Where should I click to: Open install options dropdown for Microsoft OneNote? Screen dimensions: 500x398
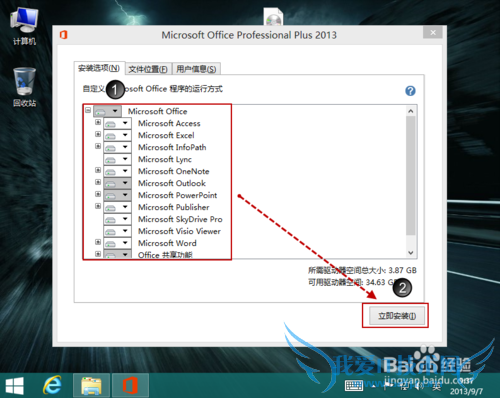[x=117, y=171]
